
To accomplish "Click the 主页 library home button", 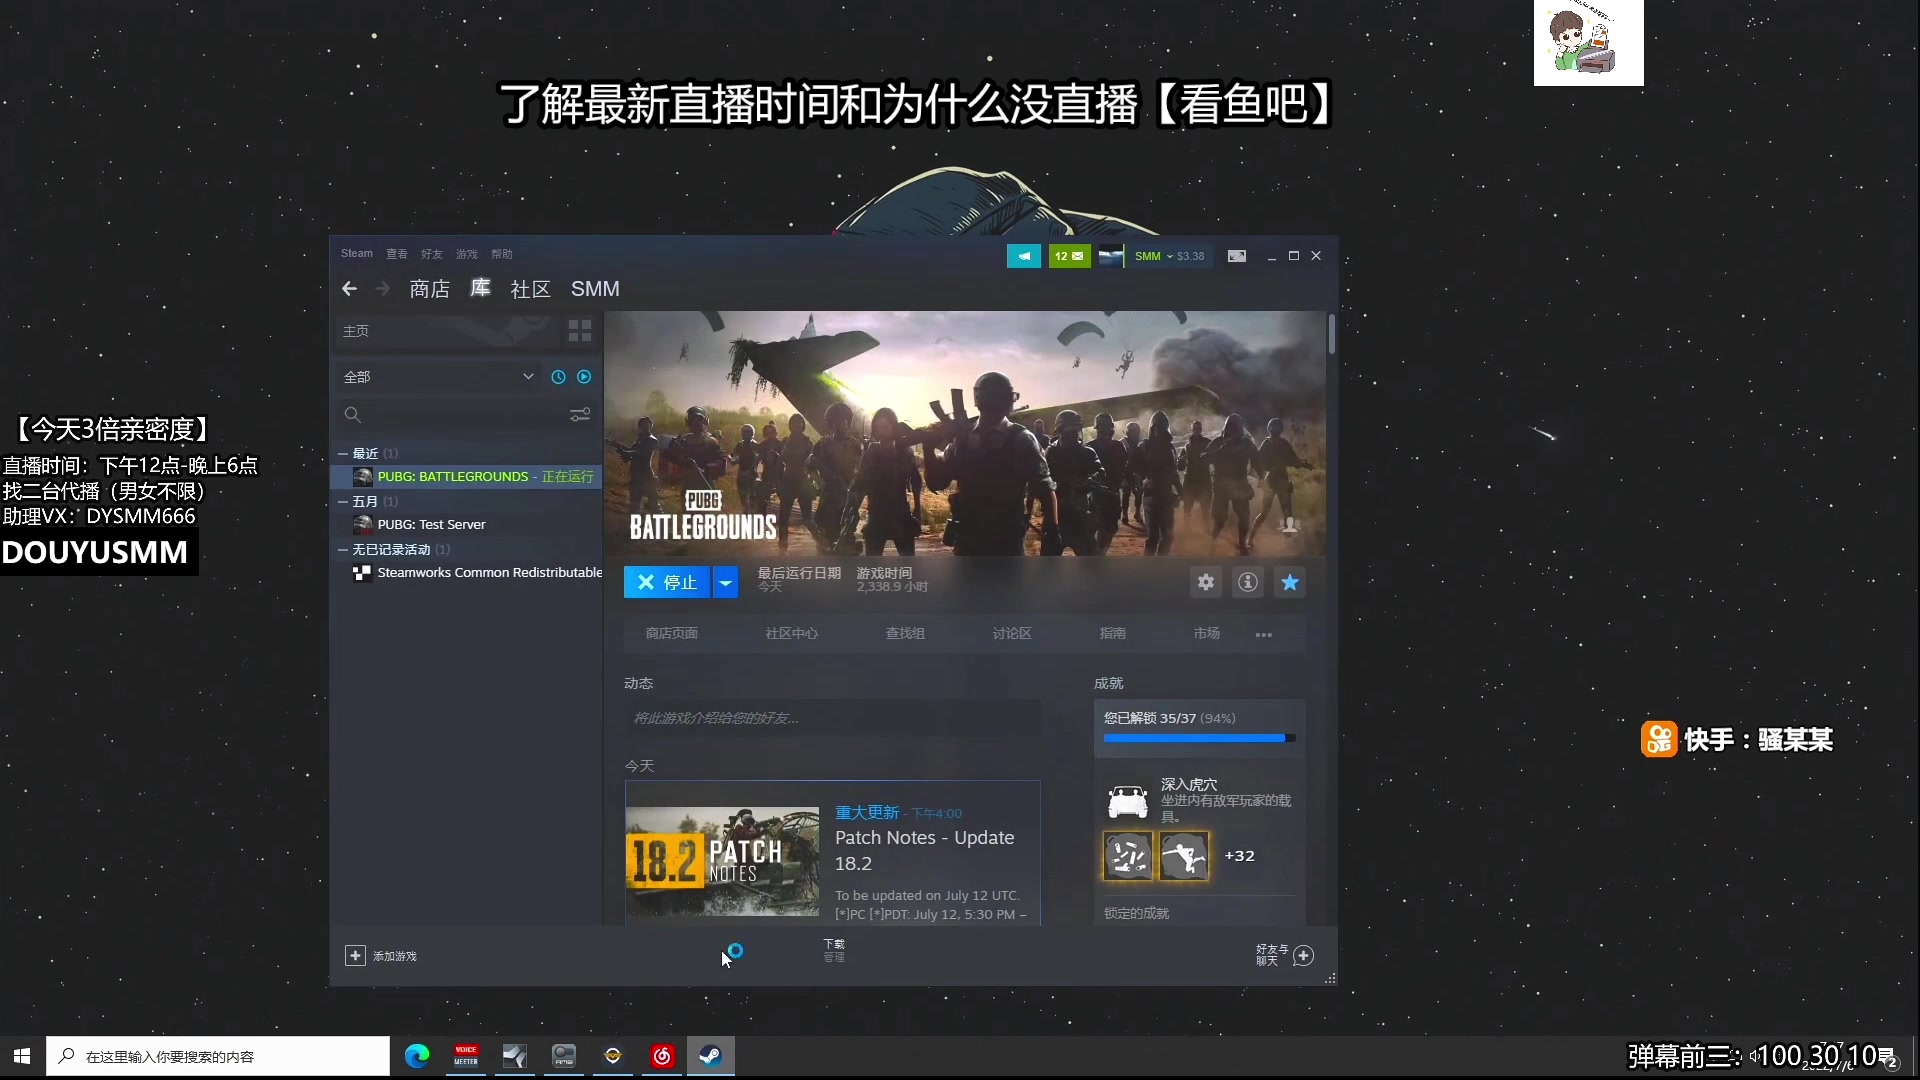I will pyautogui.click(x=447, y=331).
